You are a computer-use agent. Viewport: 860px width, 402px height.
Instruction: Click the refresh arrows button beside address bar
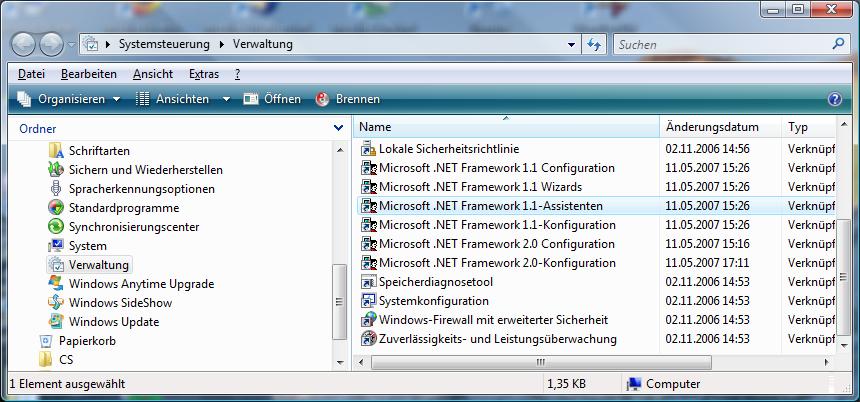[x=594, y=45]
